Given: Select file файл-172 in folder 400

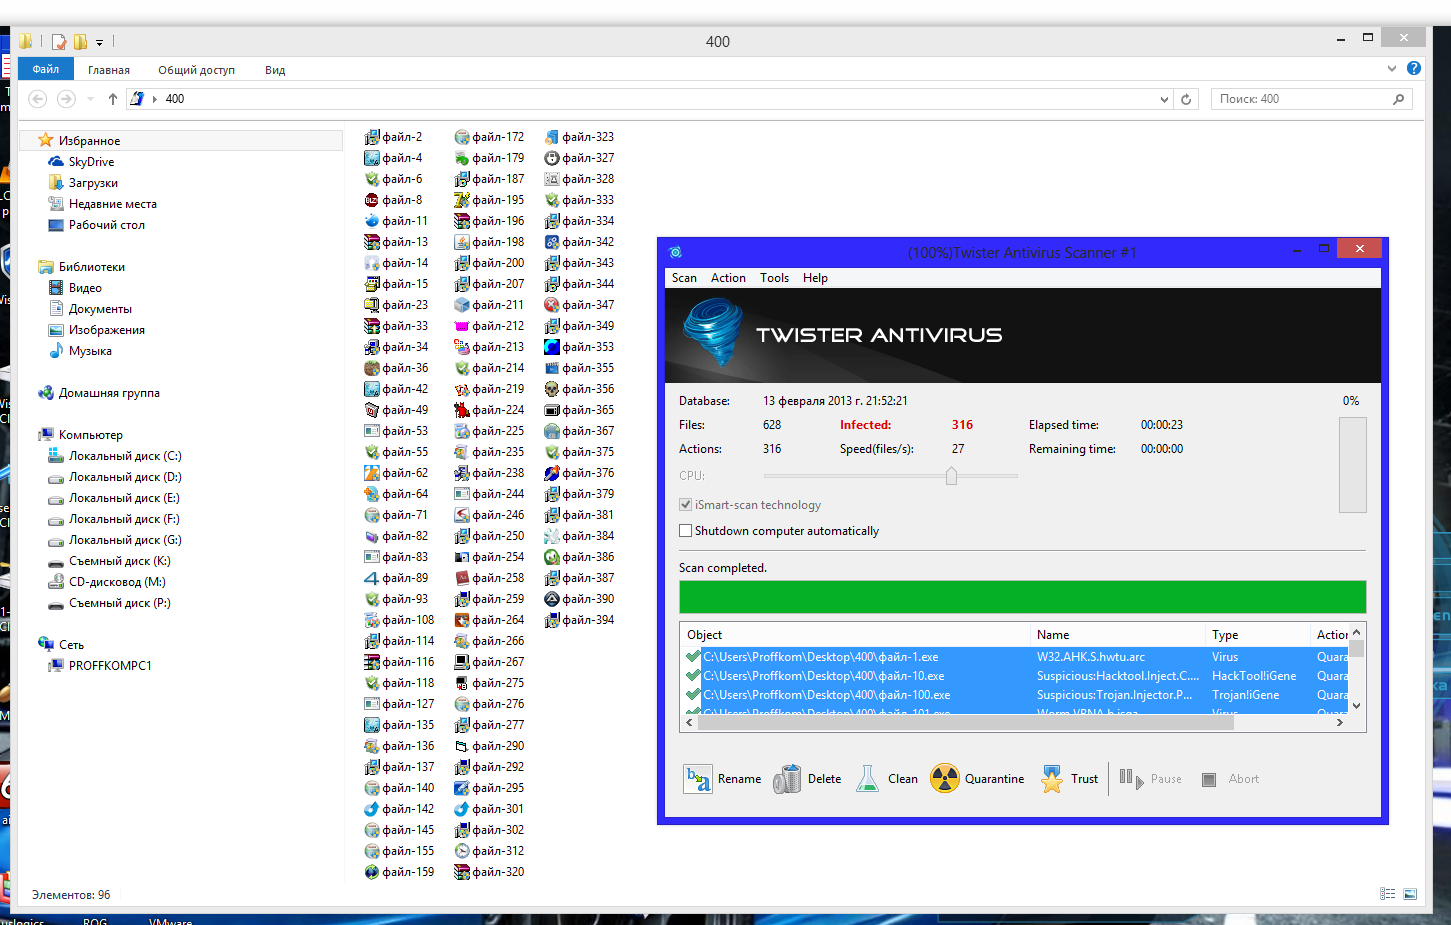Looking at the screenshot, I should pyautogui.click(x=489, y=137).
